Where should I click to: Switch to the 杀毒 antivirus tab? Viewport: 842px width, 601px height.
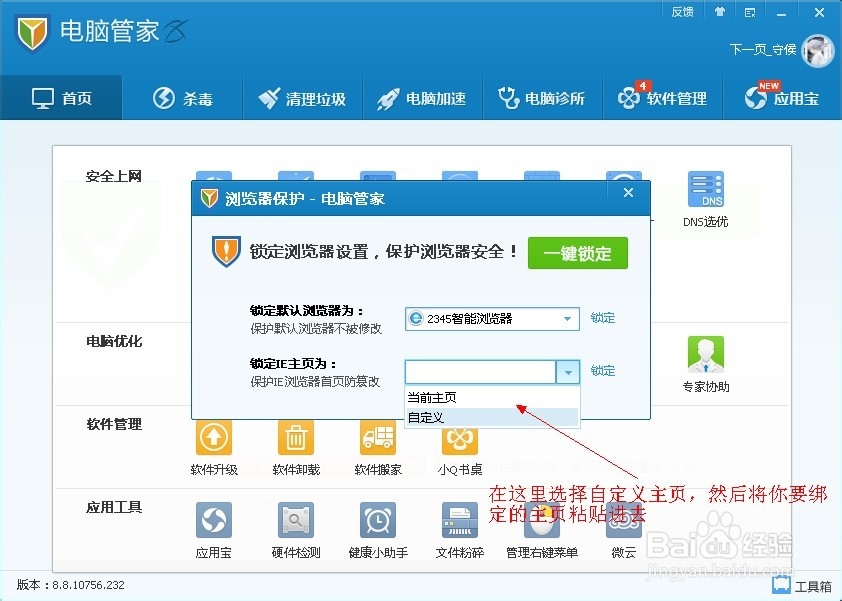pyautogui.click(x=183, y=98)
